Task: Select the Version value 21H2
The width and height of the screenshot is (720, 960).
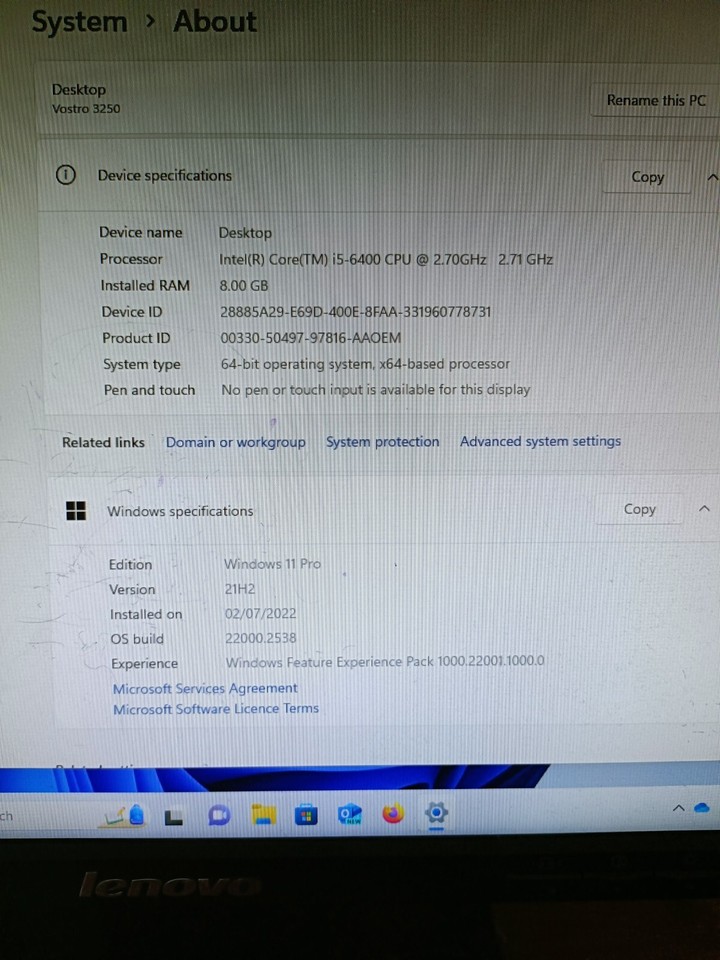Action: 240,589
